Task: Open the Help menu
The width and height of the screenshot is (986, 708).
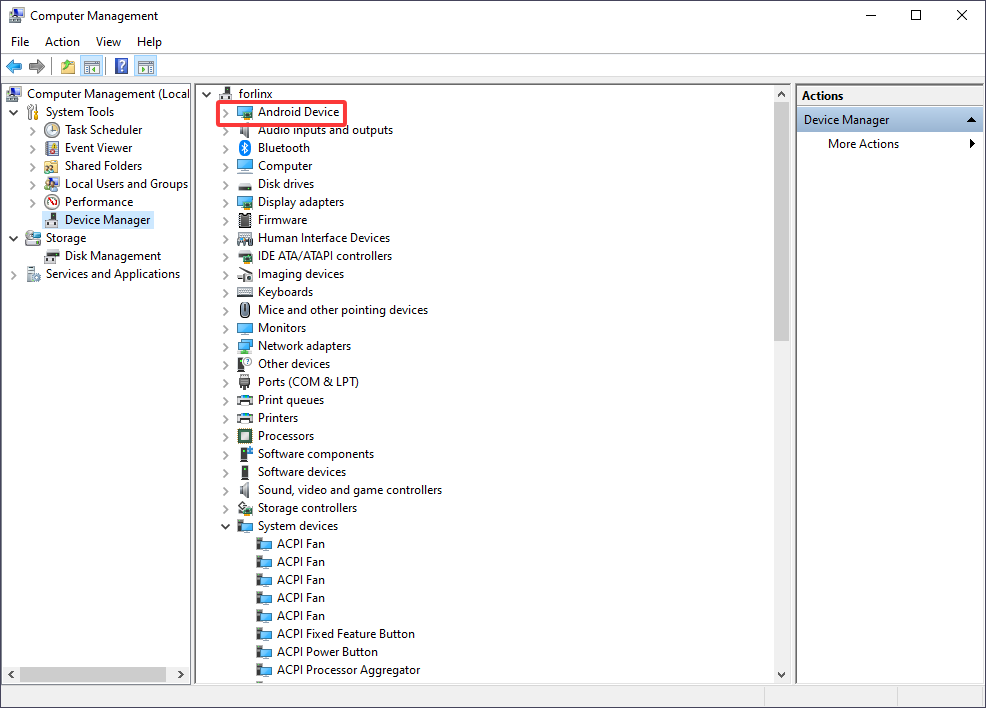Action: pos(149,41)
